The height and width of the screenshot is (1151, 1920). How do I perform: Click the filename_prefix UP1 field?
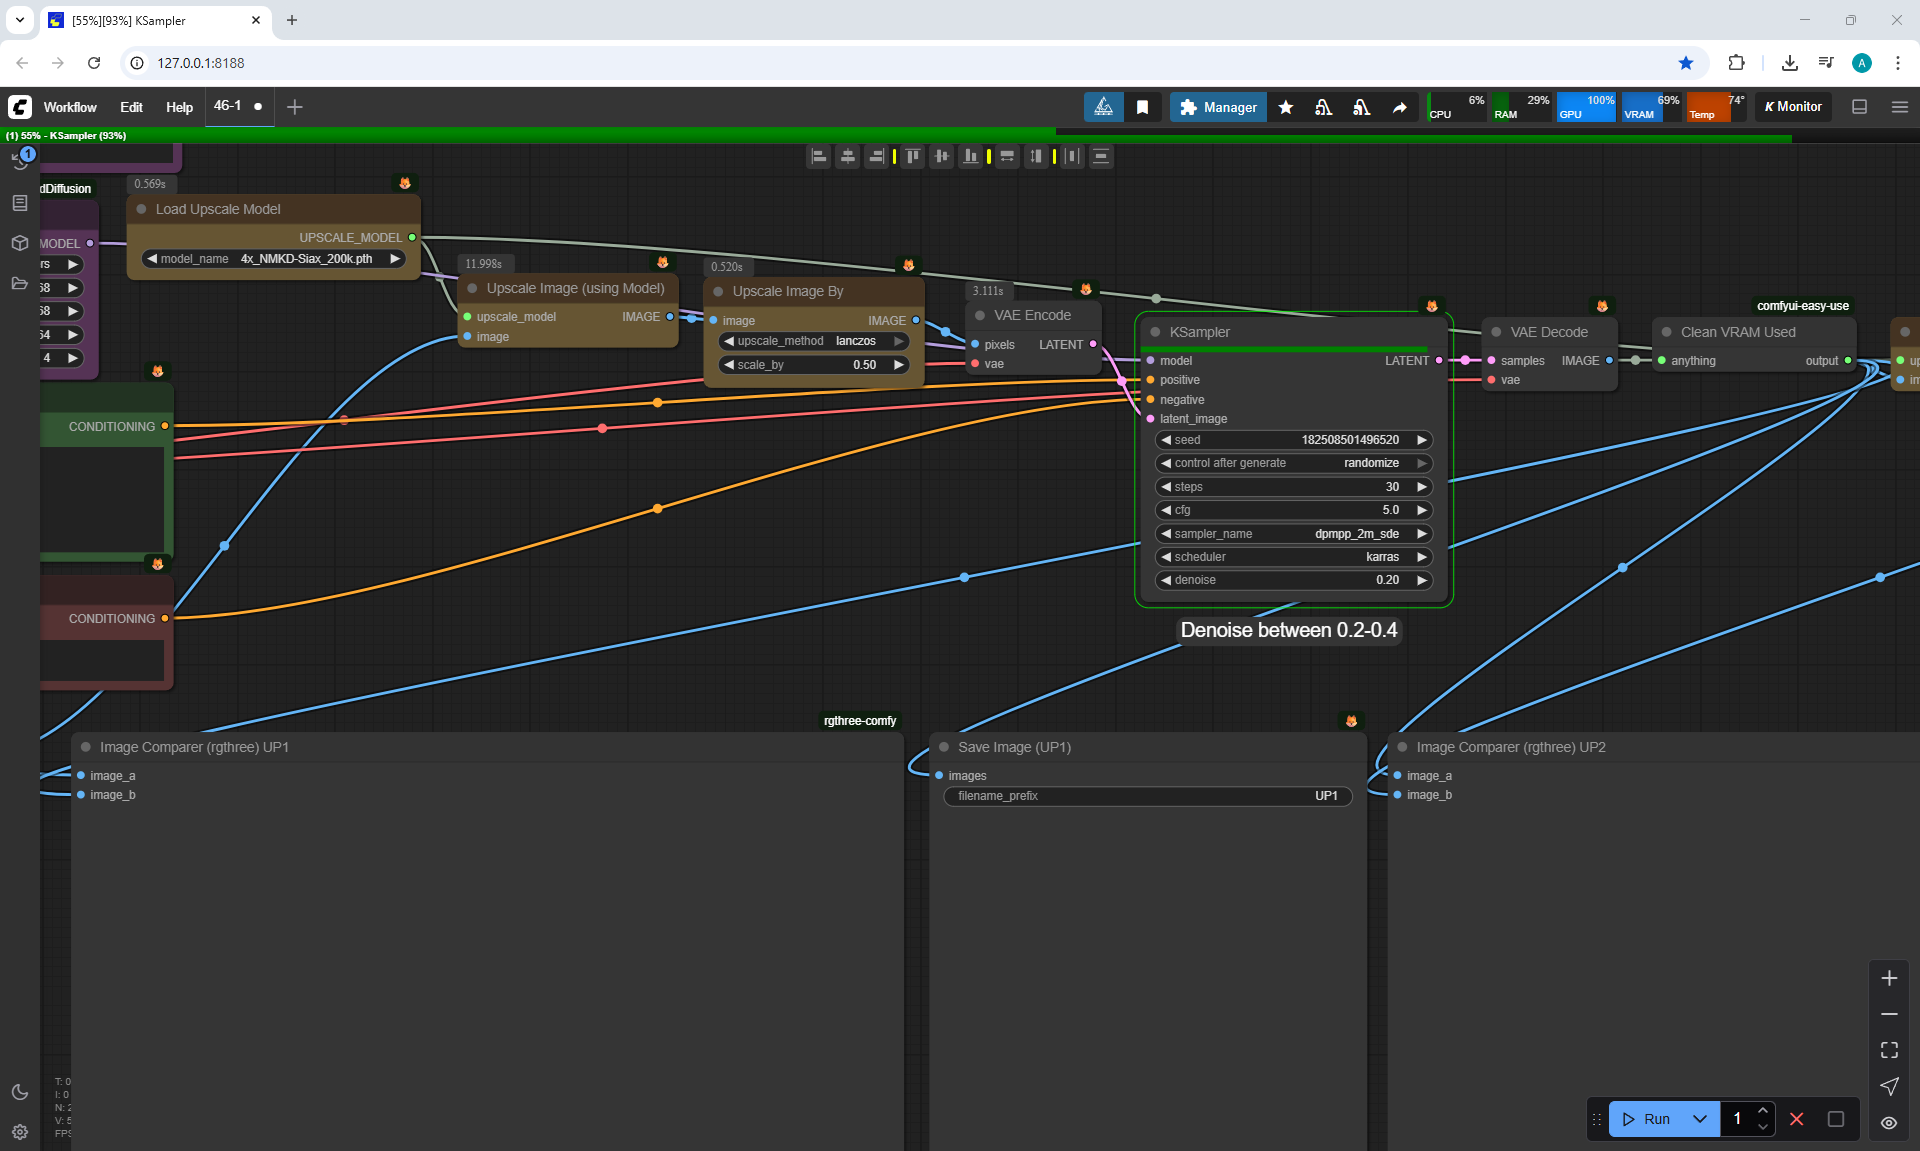pyautogui.click(x=1147, y=796)
